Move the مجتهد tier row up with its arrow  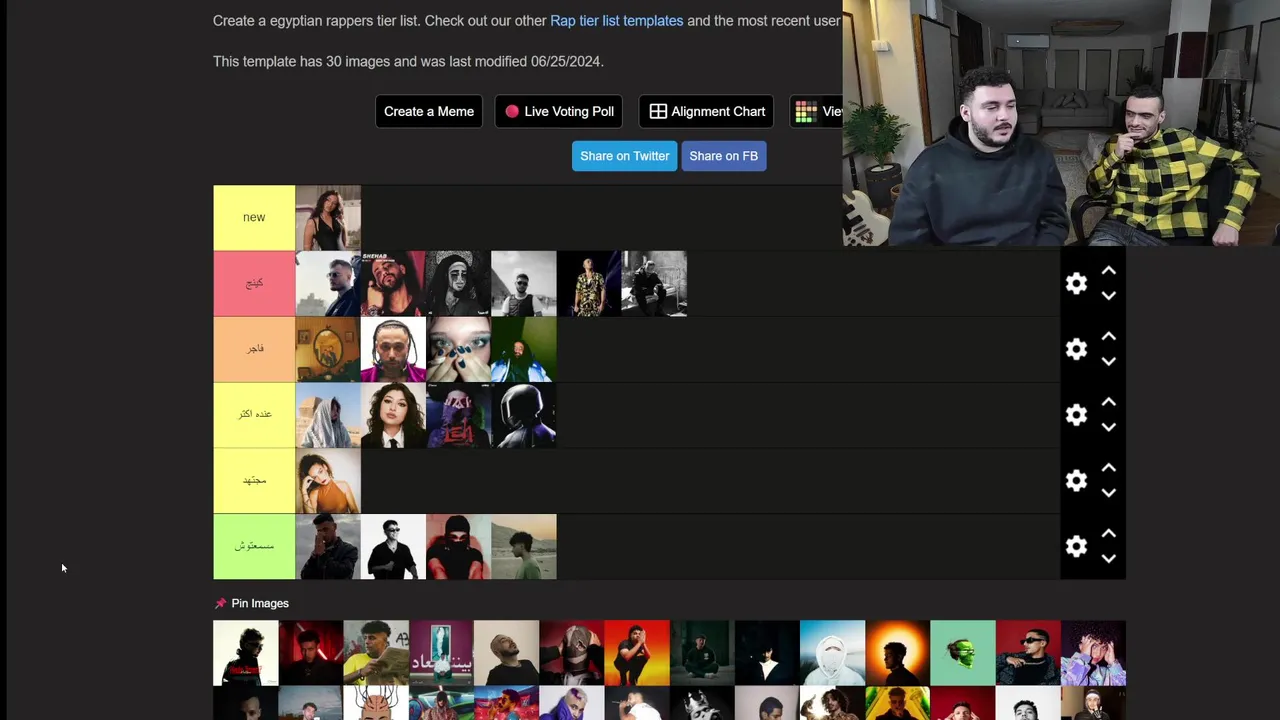pyautogui.click(x=1108, y=468)
